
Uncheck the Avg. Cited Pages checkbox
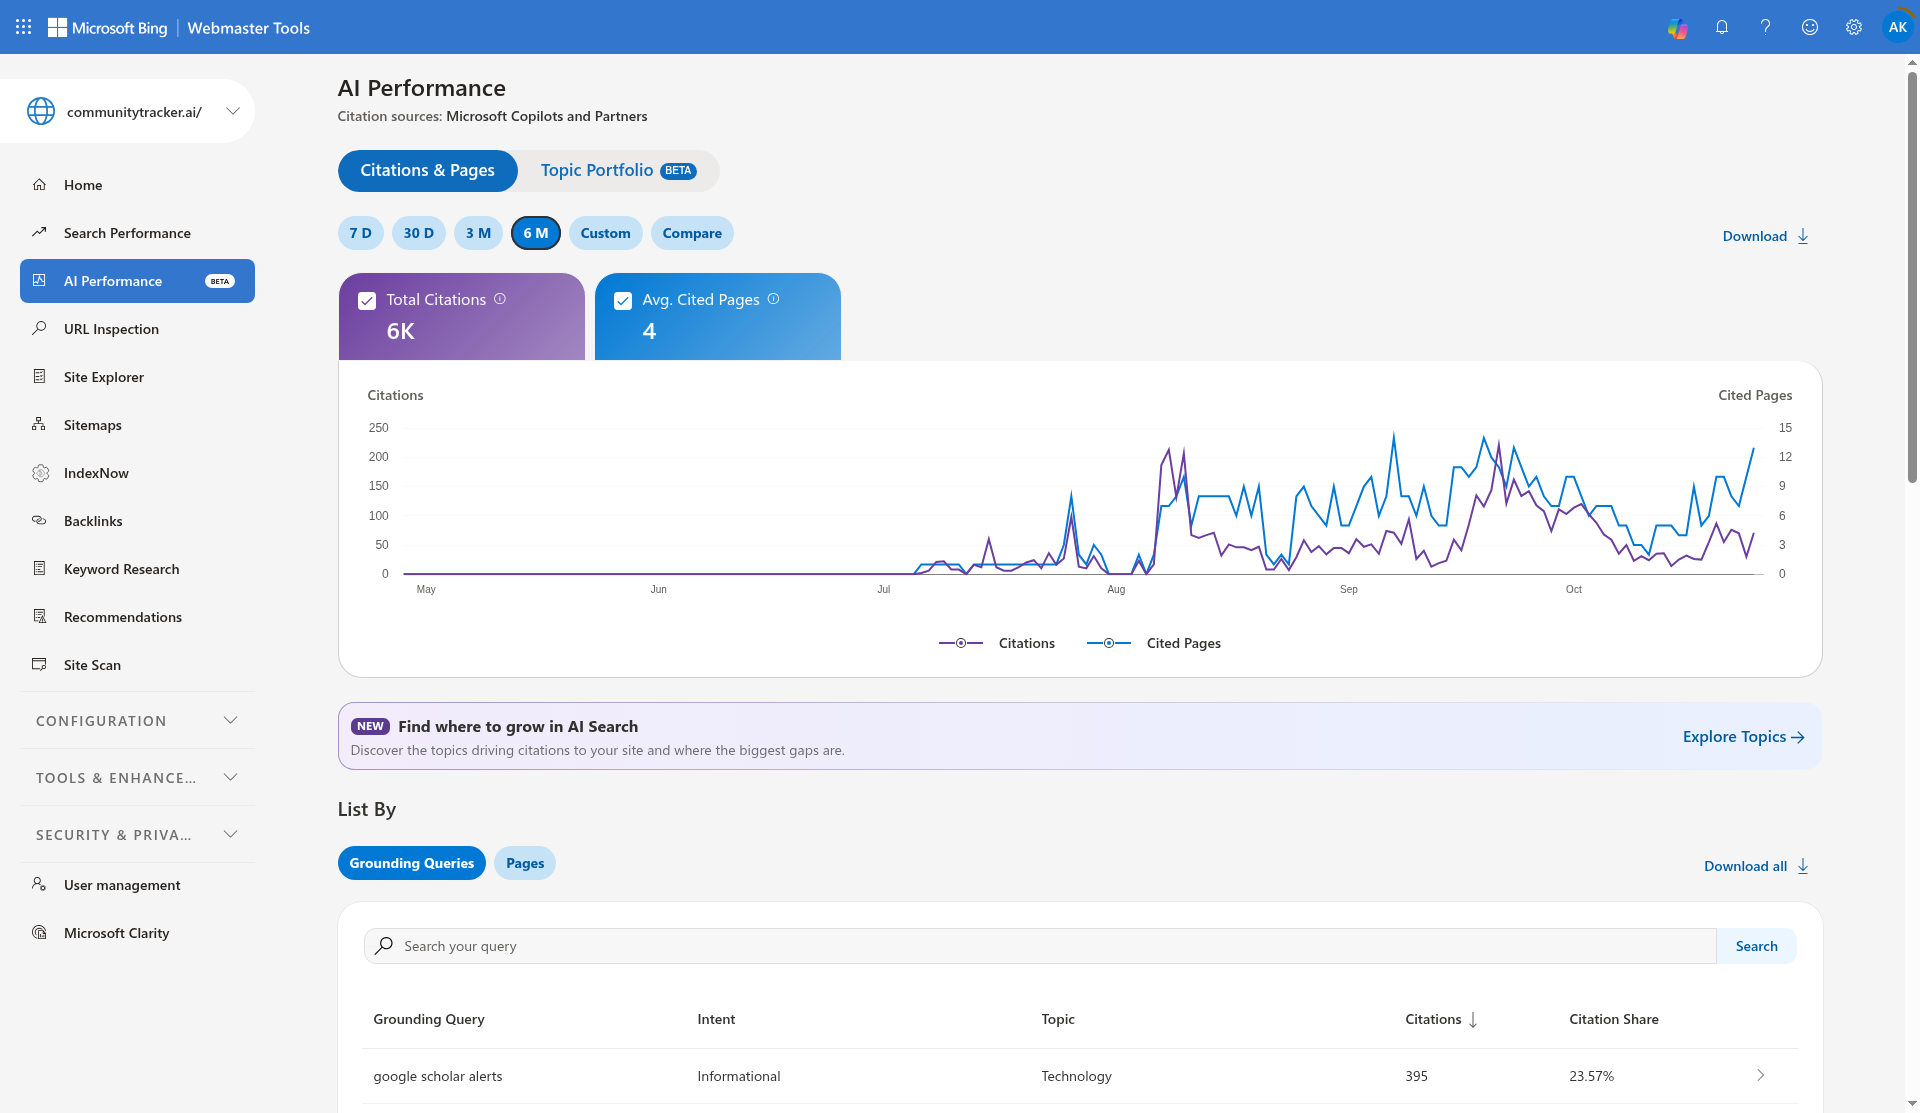coord(623,301)
